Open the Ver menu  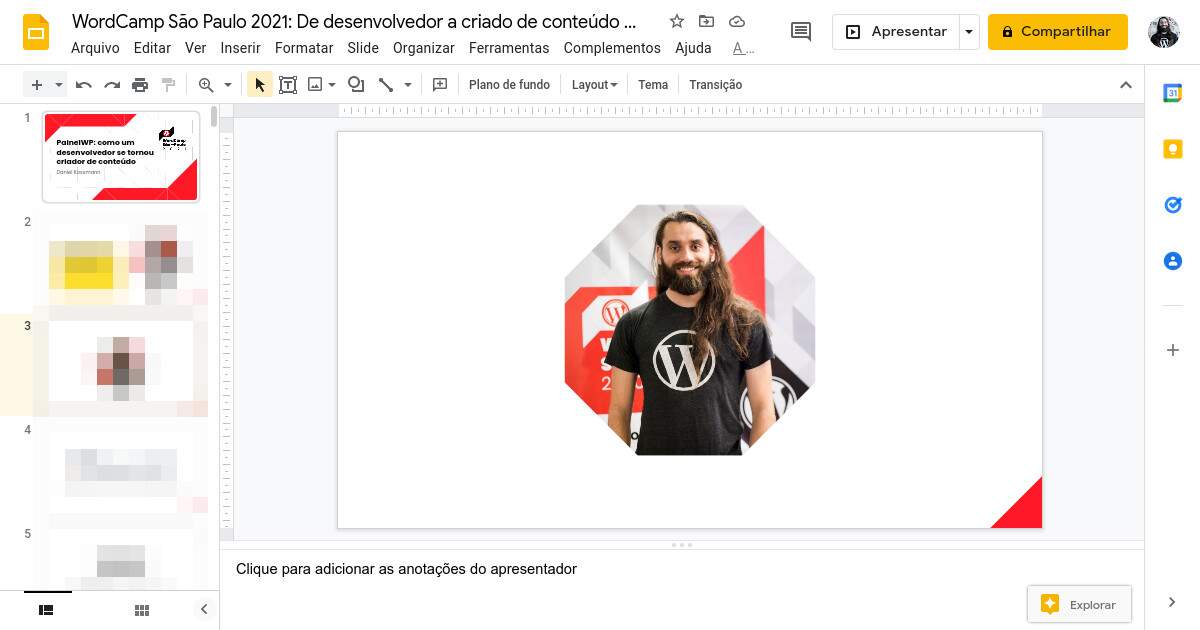point(196,48)
